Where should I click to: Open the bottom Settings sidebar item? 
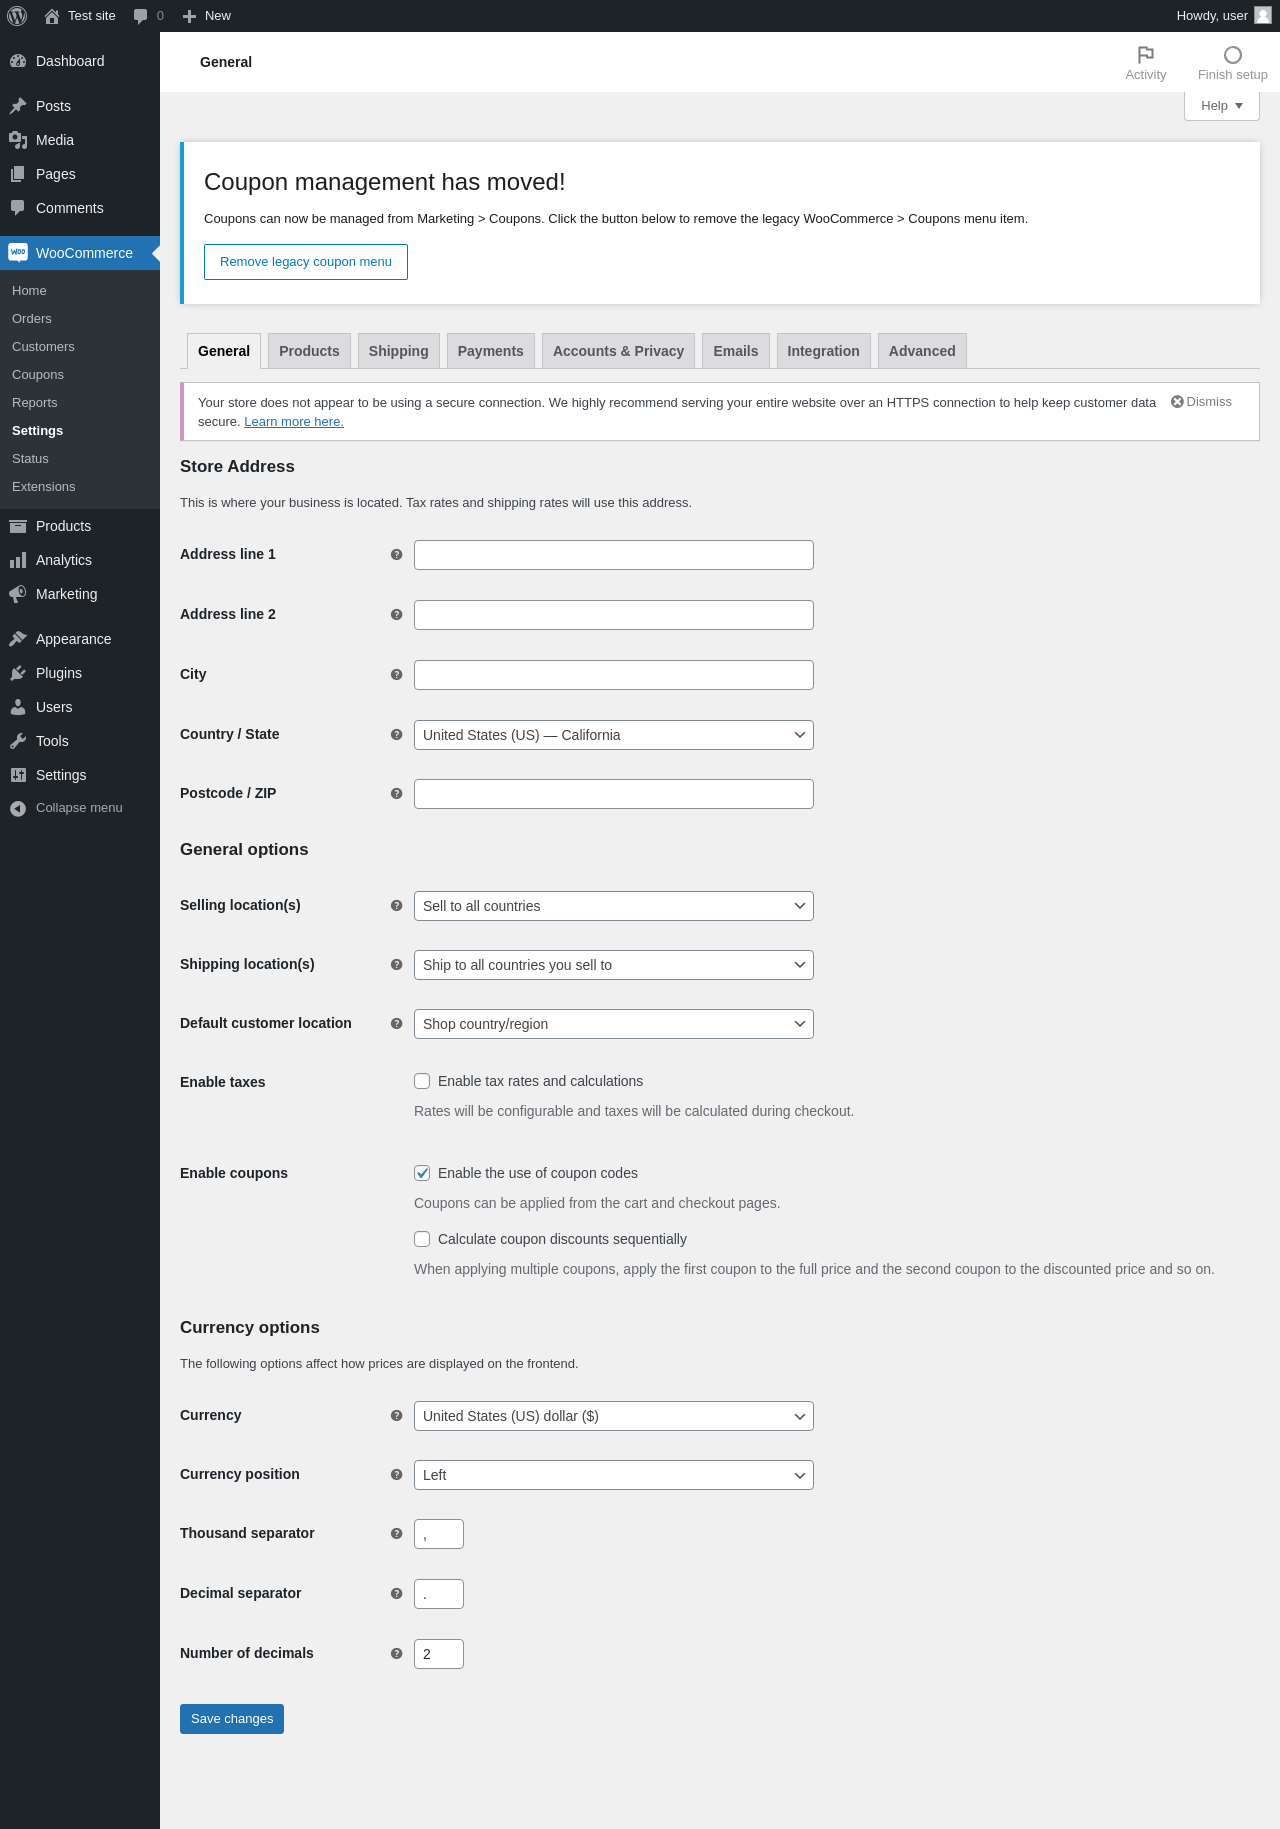80,775
